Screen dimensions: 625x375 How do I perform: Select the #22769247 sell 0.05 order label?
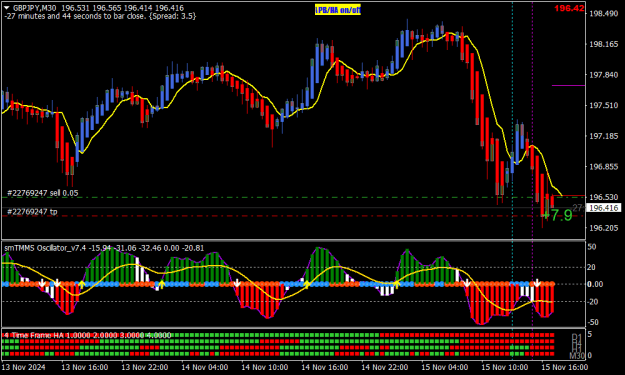[43, 193]
